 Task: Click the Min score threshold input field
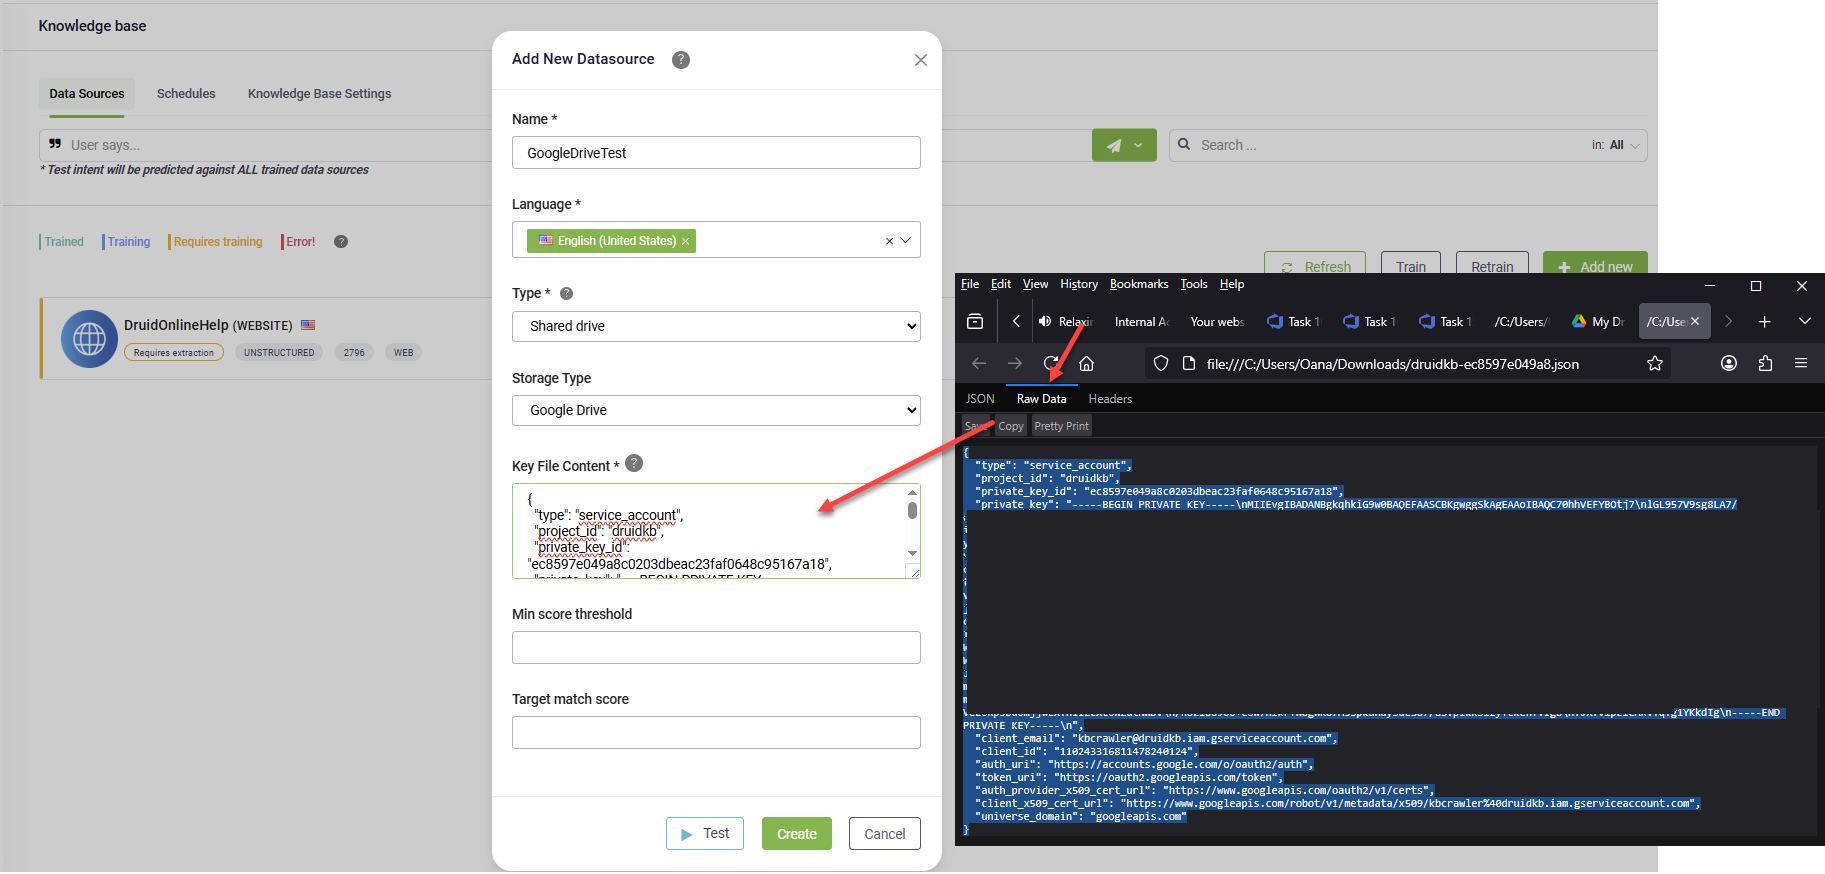[716, 648]
